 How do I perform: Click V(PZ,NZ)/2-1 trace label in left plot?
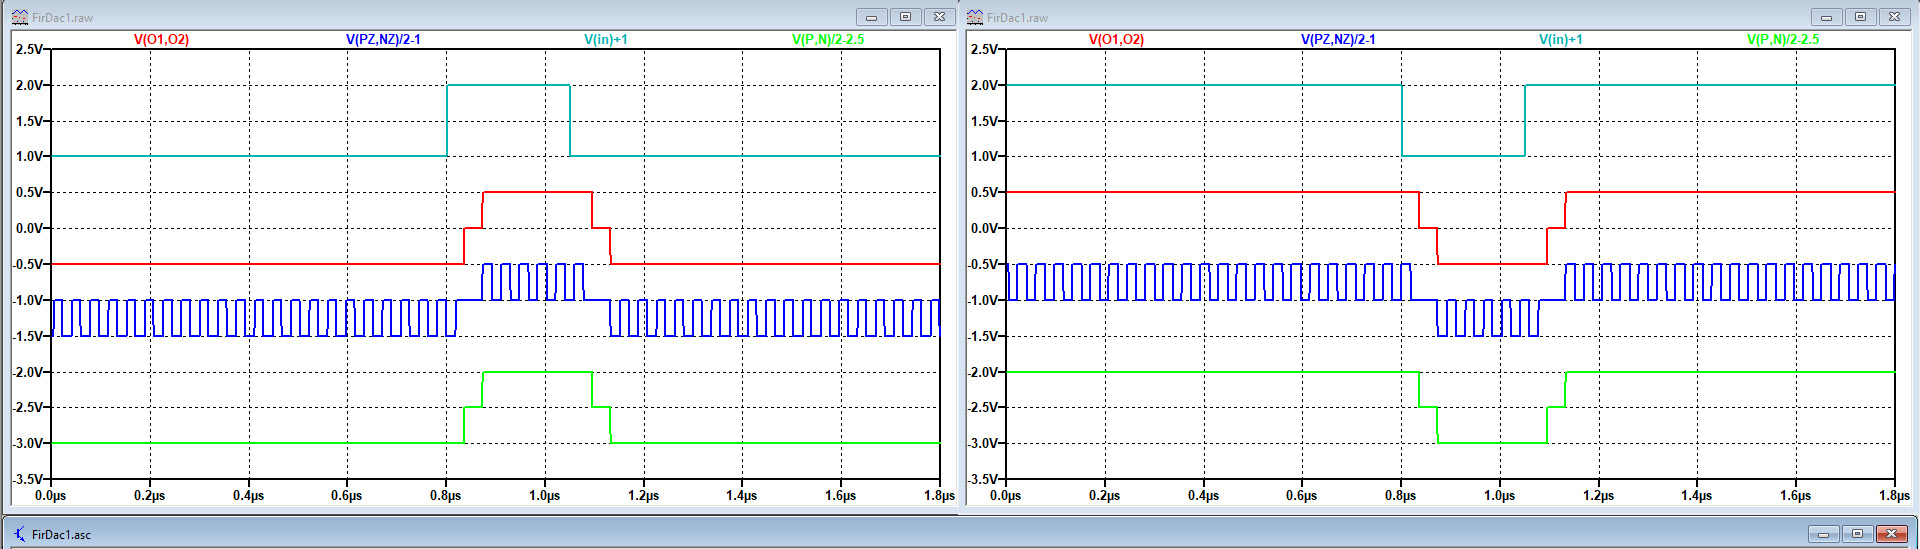click(x=383, y=39)
